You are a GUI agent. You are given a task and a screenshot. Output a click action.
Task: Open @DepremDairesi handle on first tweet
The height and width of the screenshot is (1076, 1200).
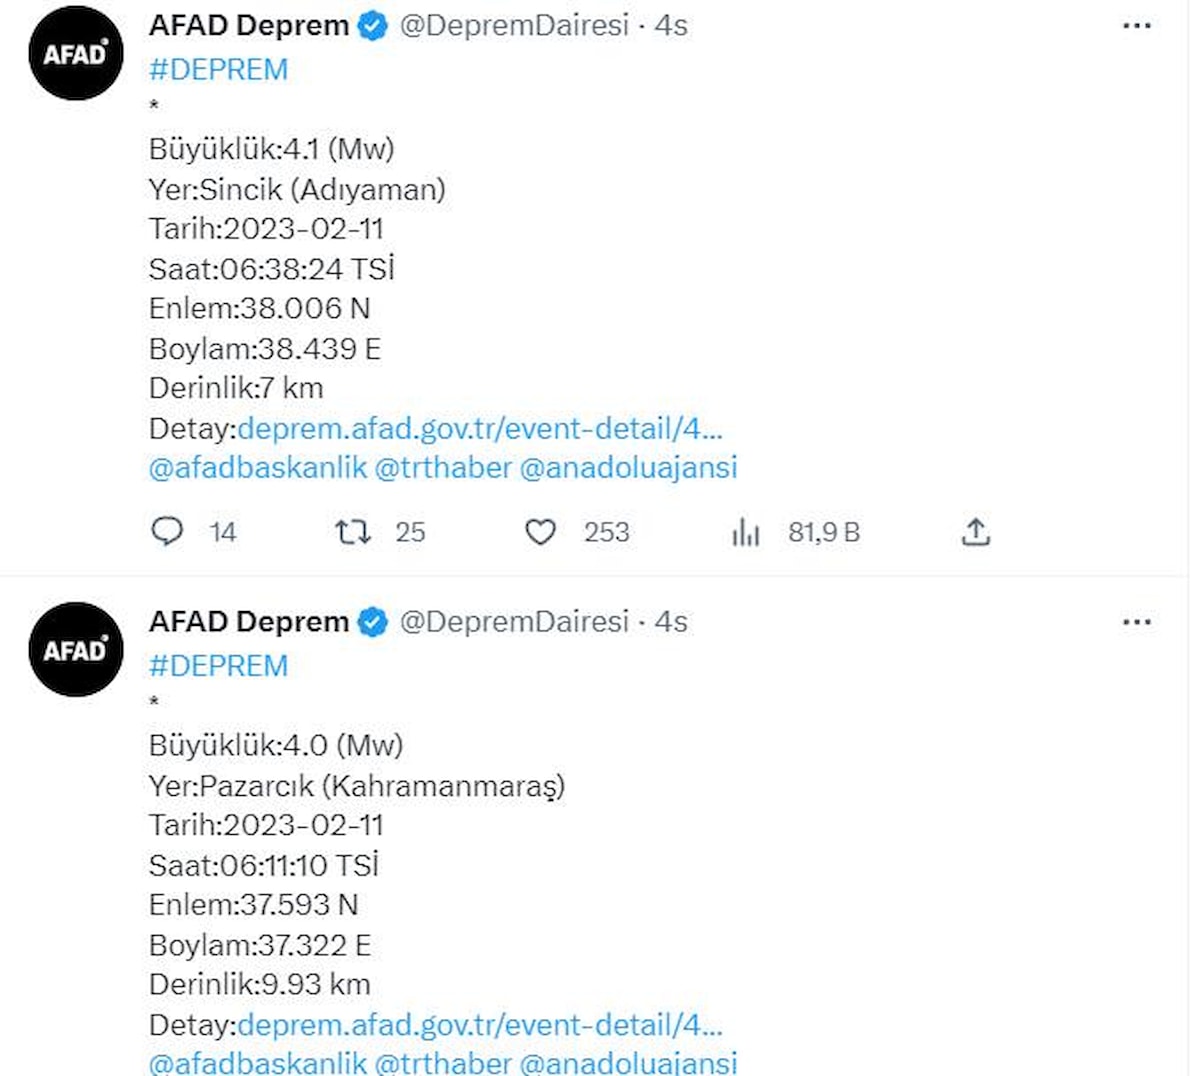click(514, 26)
